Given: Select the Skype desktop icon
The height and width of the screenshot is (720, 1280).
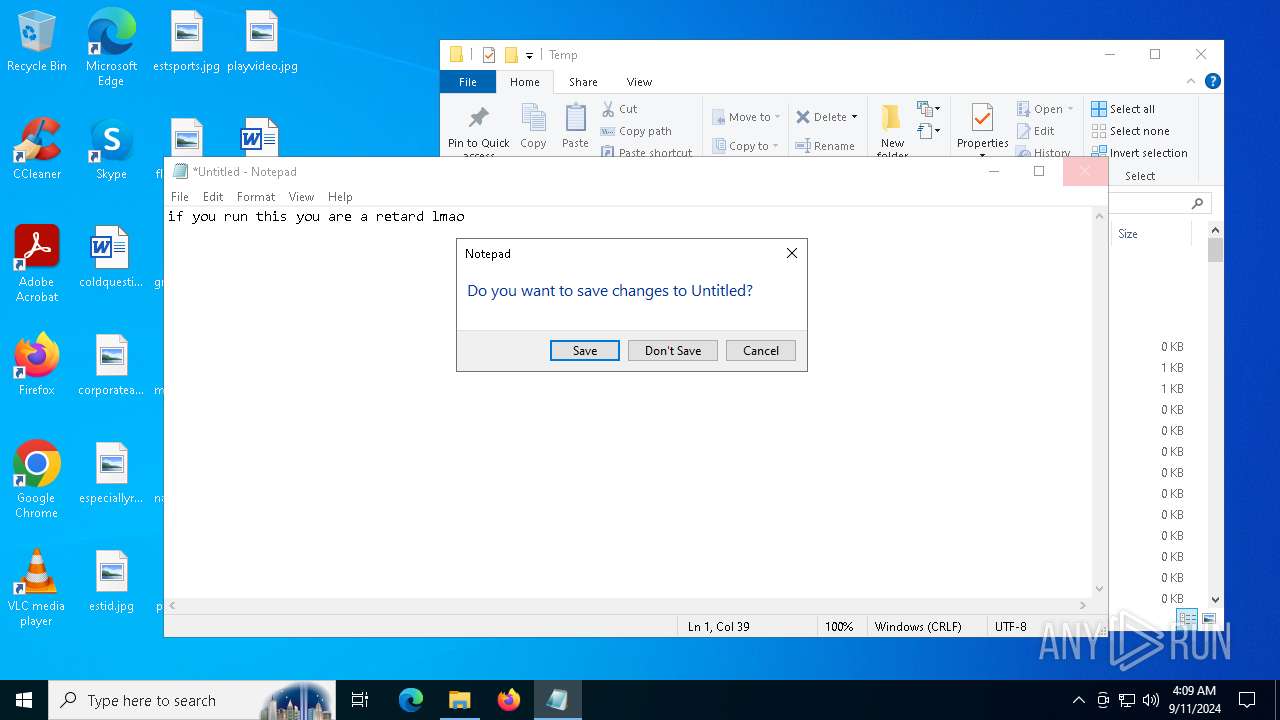Looking at the screenshot, I should tap(111, 149).
